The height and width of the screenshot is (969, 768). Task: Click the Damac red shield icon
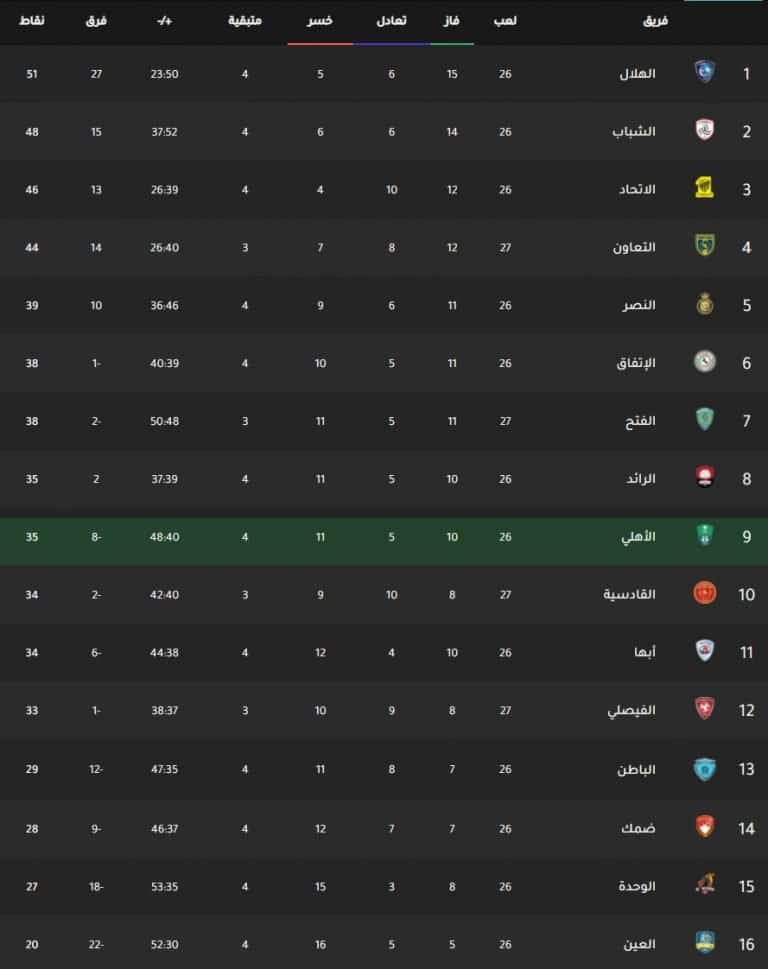(x=704, y=826)
